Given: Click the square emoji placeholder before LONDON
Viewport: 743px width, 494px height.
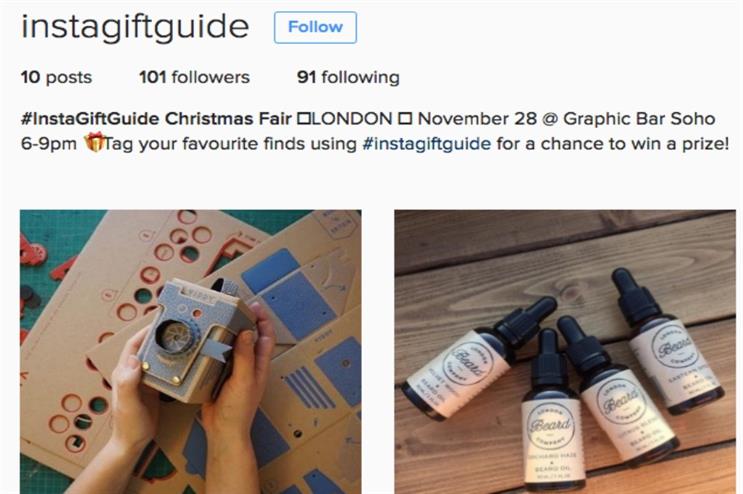Looking at the screenshot, I should (303, 118).
